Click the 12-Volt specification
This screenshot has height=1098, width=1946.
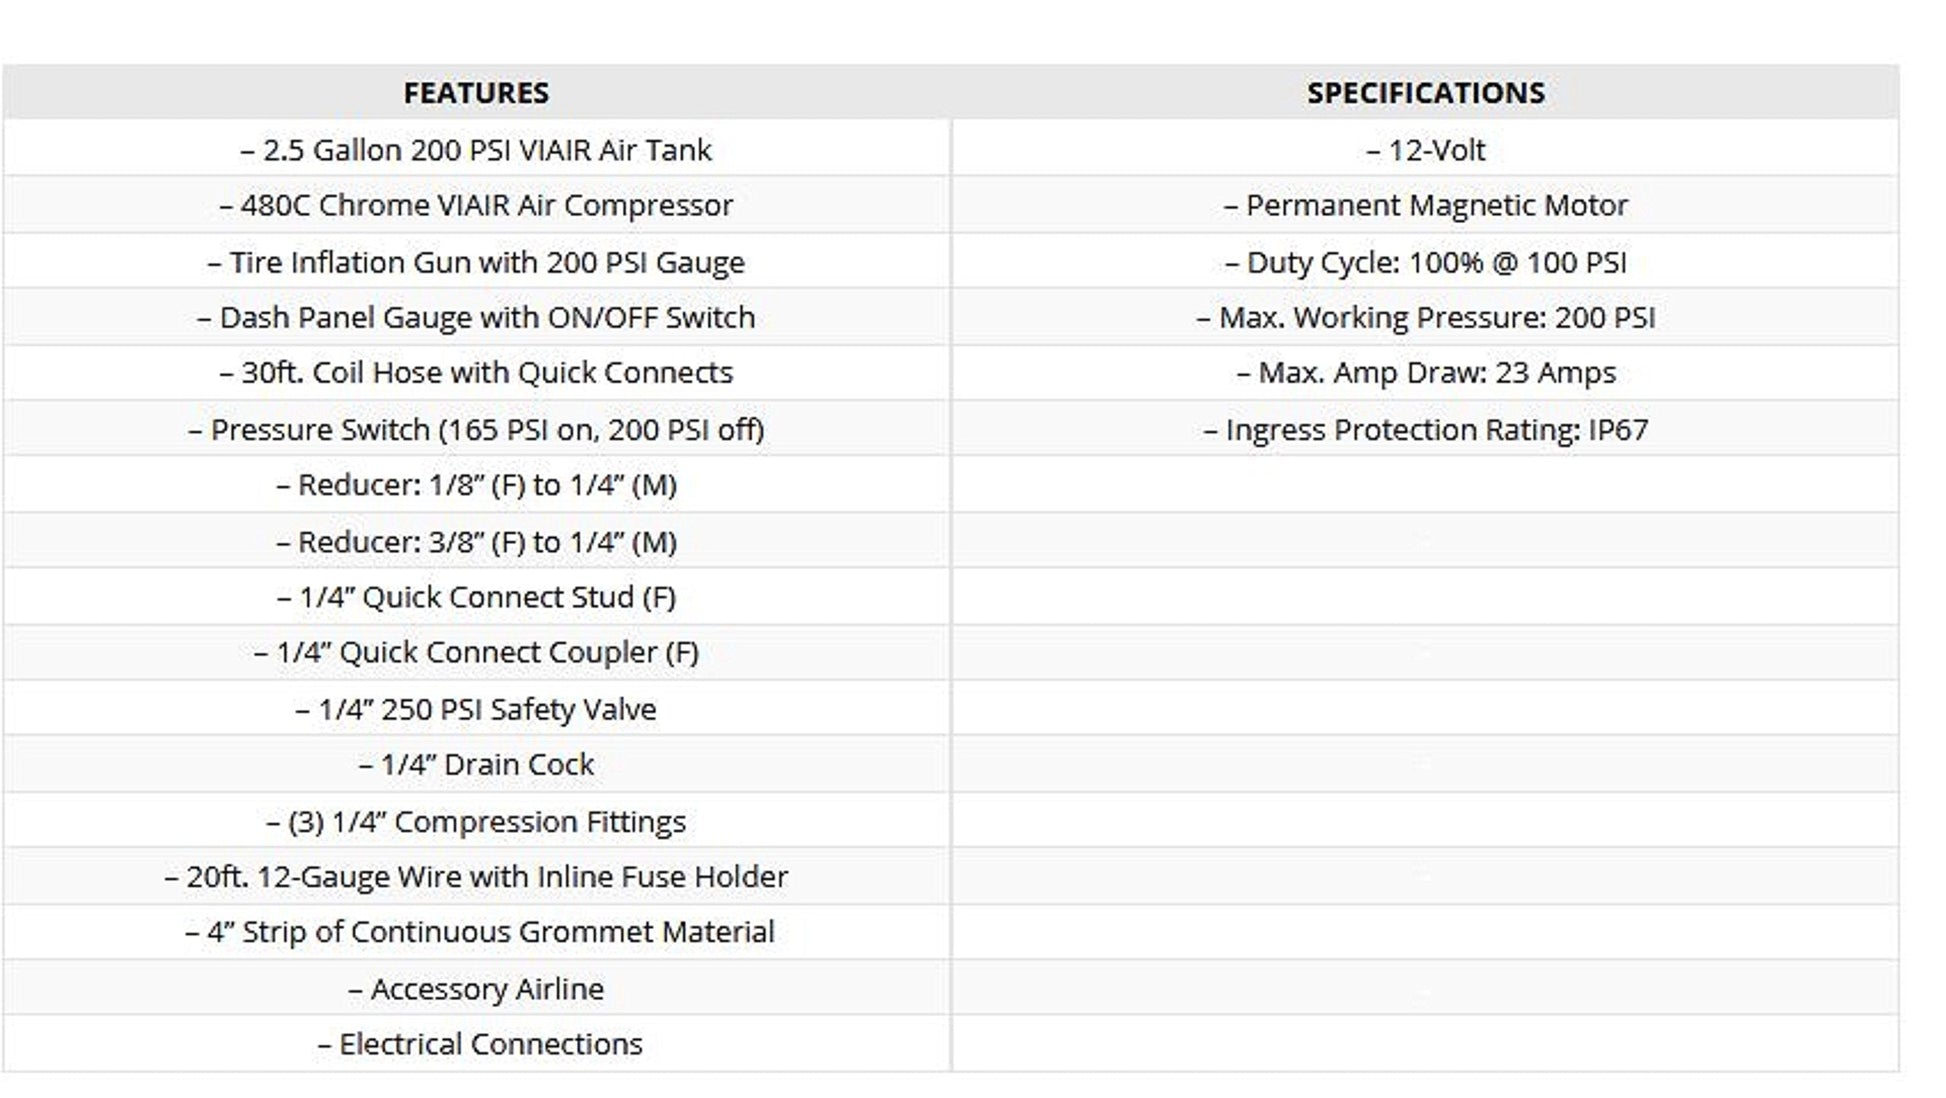coord(1425,150)
